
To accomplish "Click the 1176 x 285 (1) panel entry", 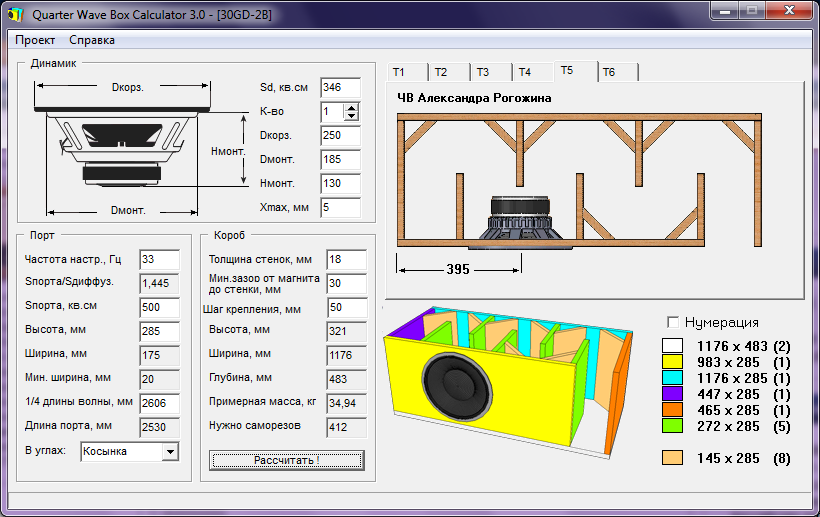I will click(x=744, y=378).
